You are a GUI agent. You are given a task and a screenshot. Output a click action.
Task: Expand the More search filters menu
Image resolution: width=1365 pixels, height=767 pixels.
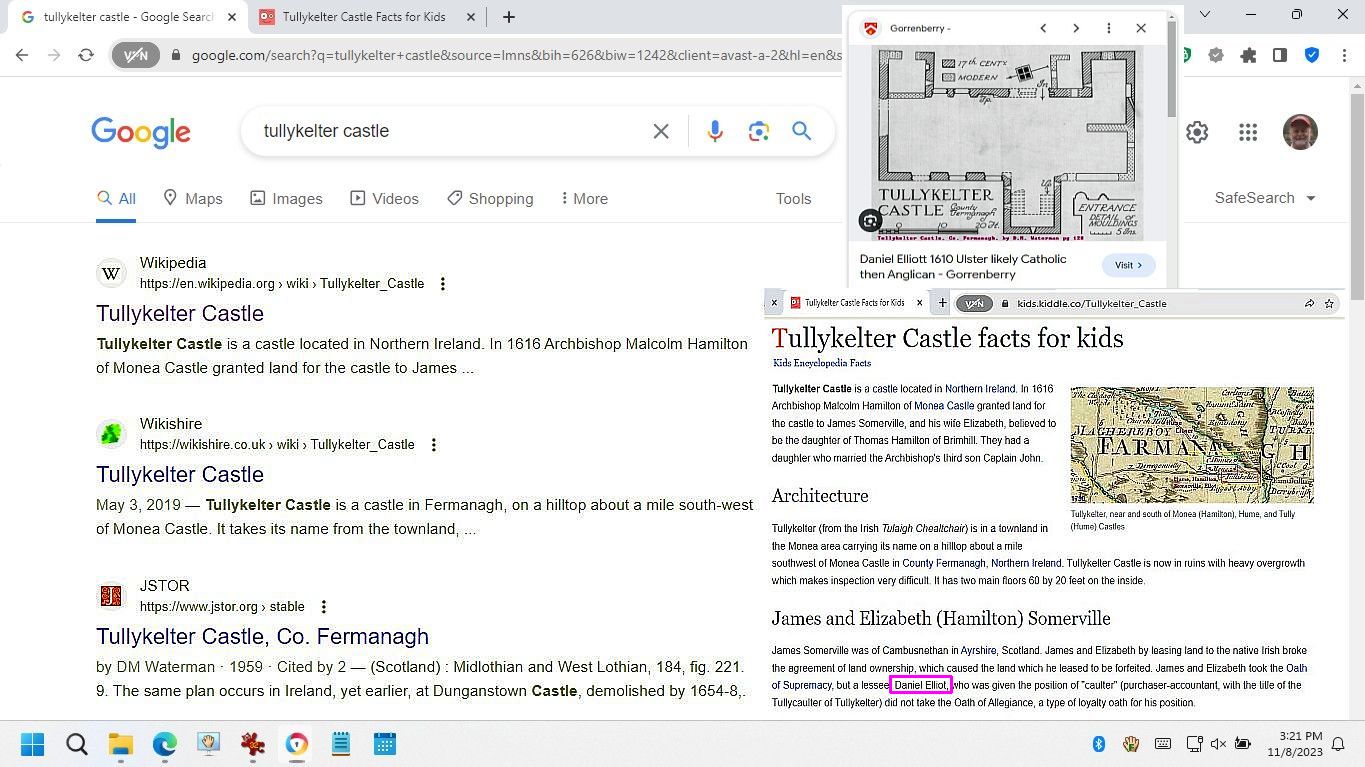click(584, 199)
